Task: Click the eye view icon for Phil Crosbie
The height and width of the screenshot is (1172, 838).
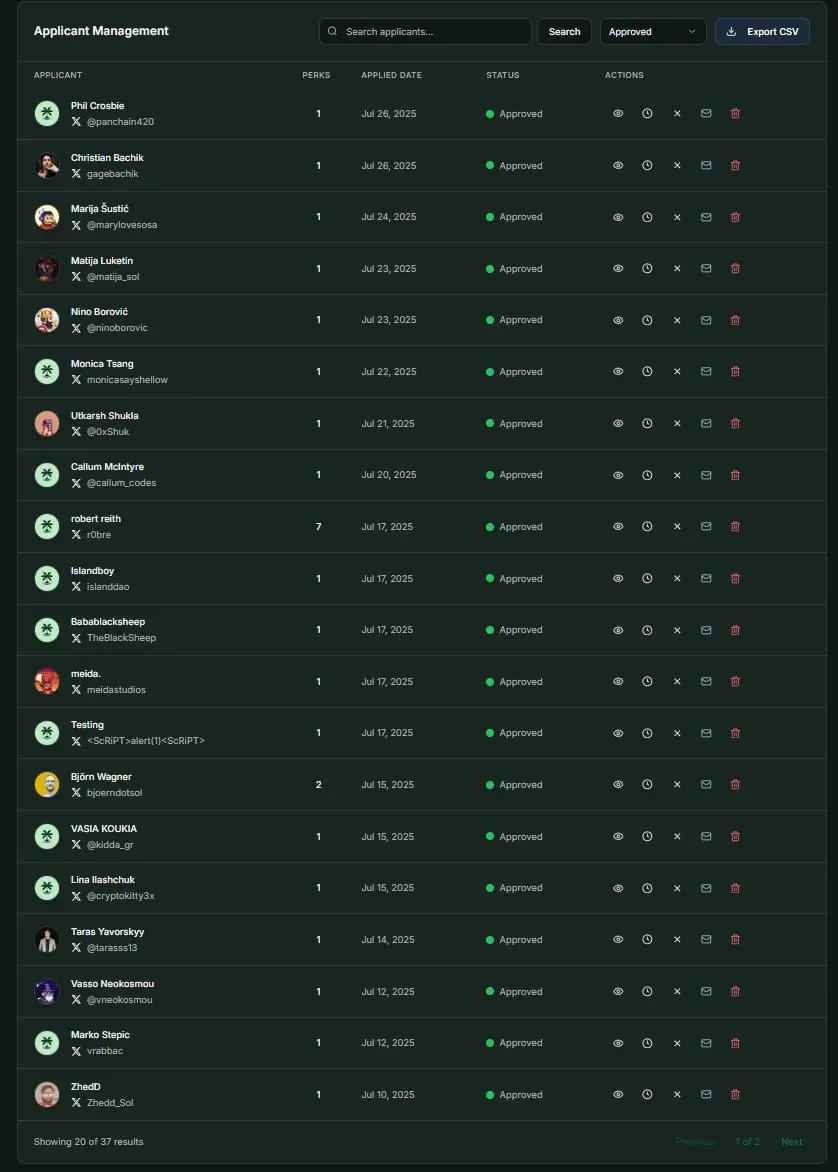Action: click(618, 114)
